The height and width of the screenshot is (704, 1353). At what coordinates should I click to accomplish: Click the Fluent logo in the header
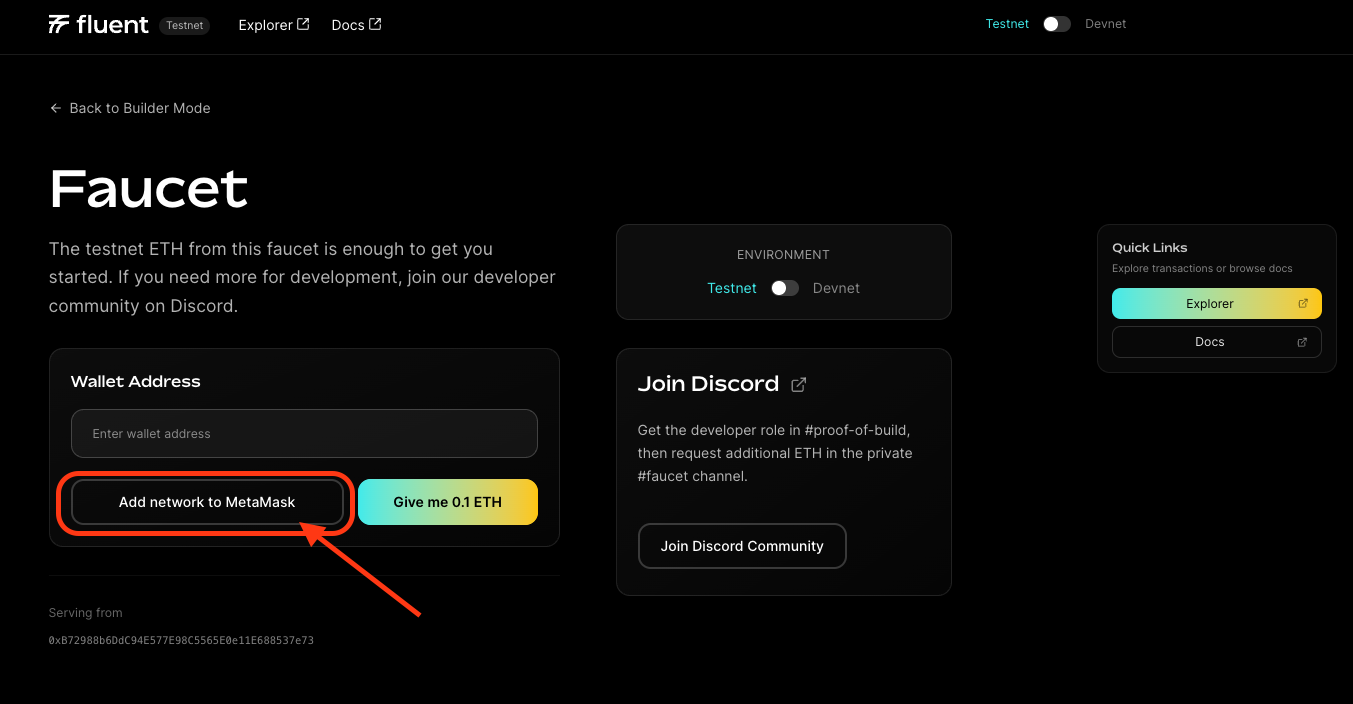click(x=98, y=24)
